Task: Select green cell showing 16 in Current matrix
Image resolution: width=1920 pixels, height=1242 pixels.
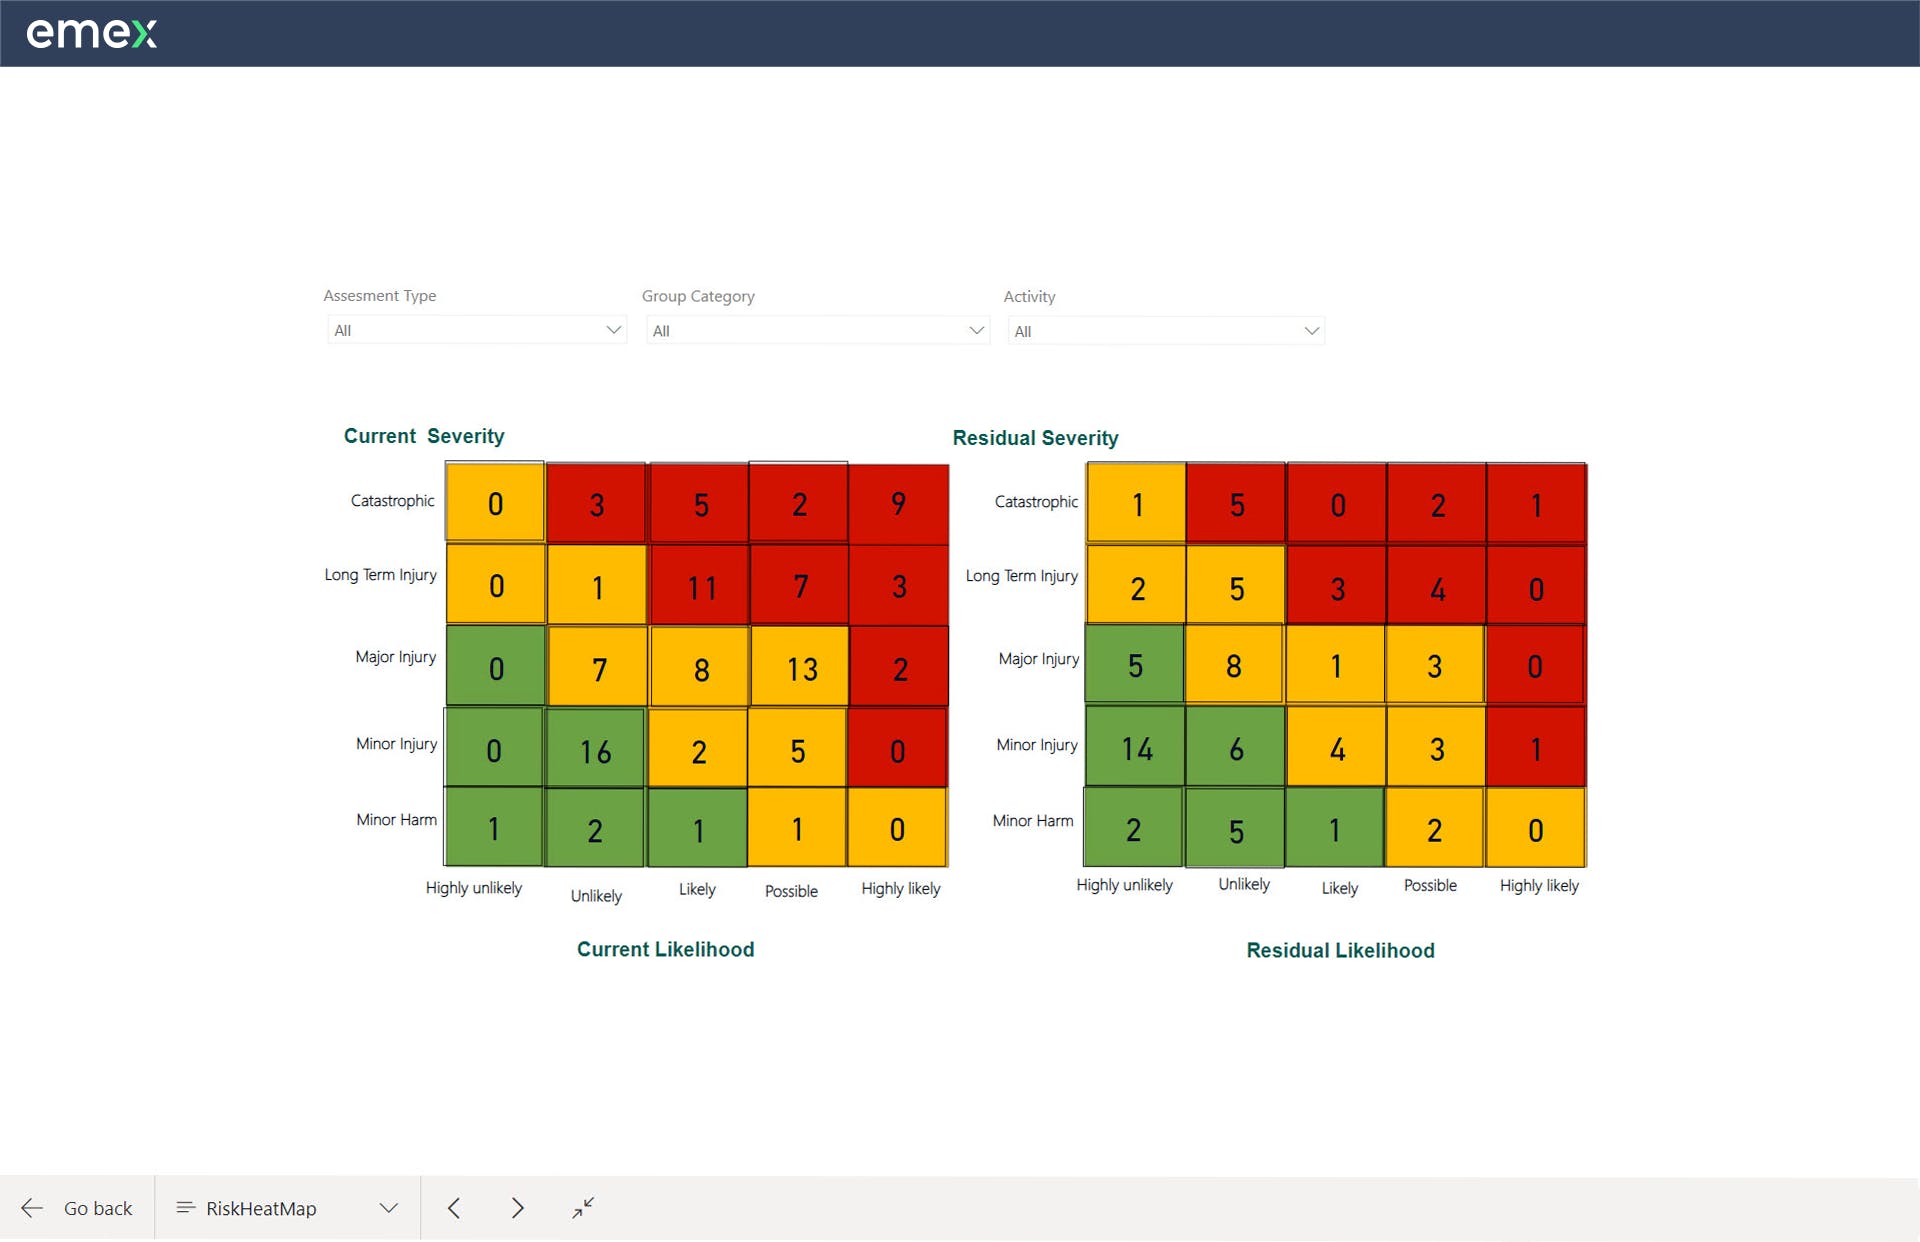Action: point(596,750)
